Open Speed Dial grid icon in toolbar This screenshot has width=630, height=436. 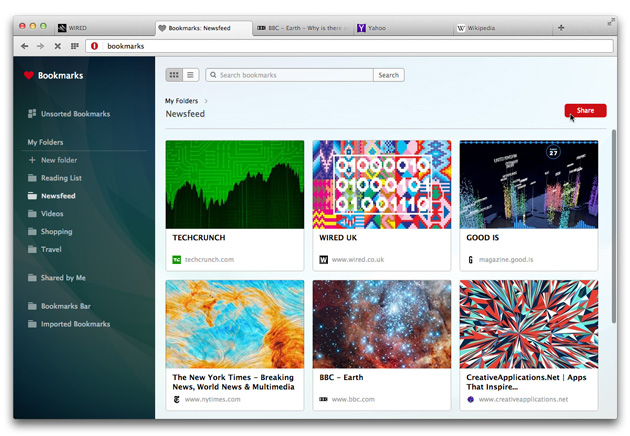click(75, 46)
